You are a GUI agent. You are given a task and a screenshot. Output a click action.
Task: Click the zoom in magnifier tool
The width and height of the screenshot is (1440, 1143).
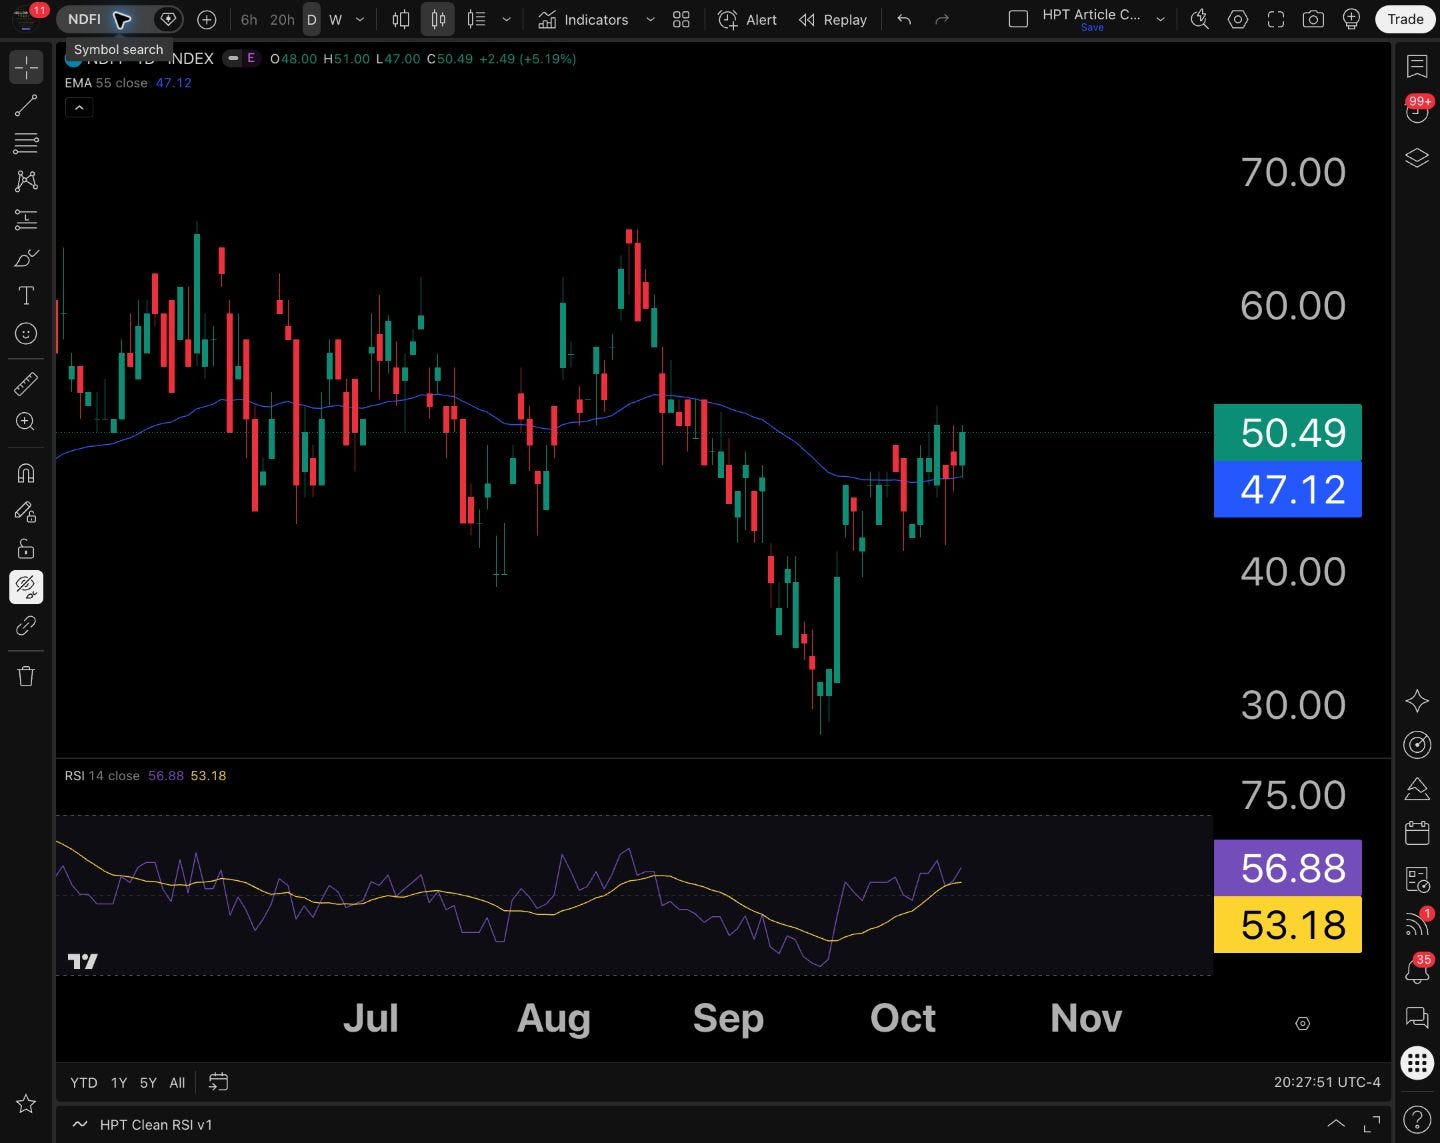pyautogui.click(x=26, y=421)
